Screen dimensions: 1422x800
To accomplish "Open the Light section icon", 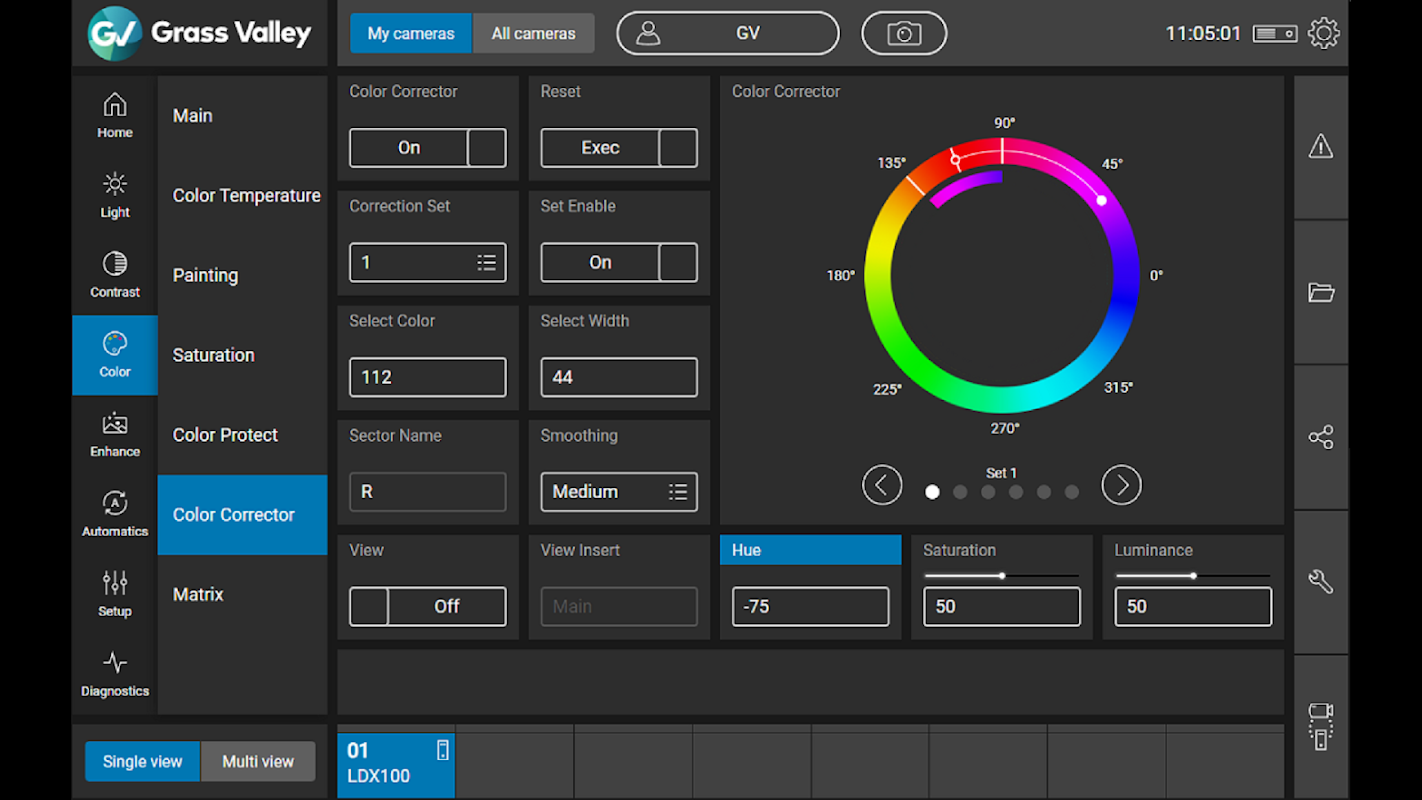I will coord(115,184).
